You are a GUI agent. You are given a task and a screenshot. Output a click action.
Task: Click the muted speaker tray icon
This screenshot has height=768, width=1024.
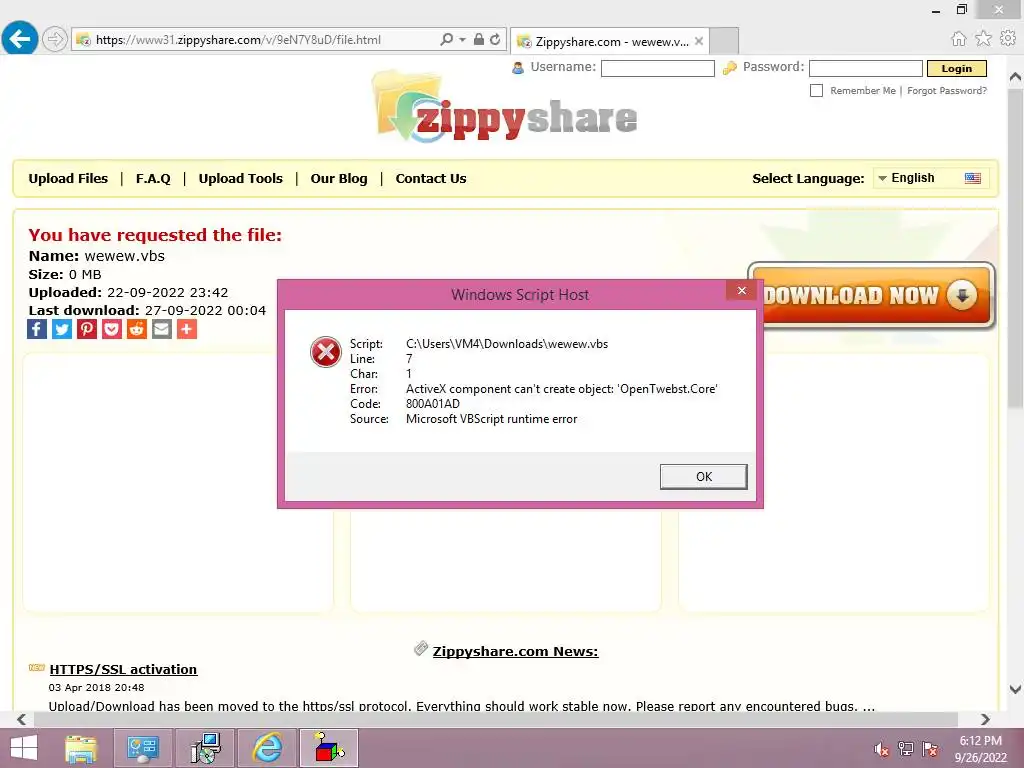pos(882,749)
